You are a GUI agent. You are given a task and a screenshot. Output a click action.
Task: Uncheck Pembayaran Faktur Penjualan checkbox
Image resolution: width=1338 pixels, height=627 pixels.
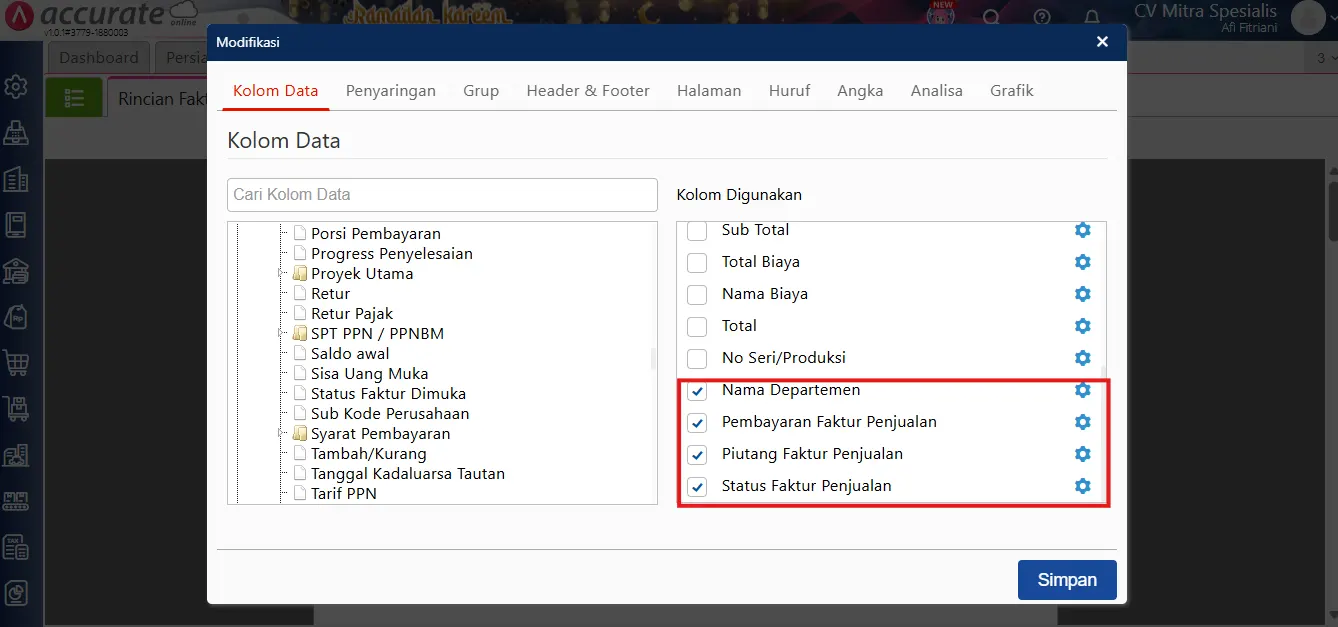[x=697, y=423]
